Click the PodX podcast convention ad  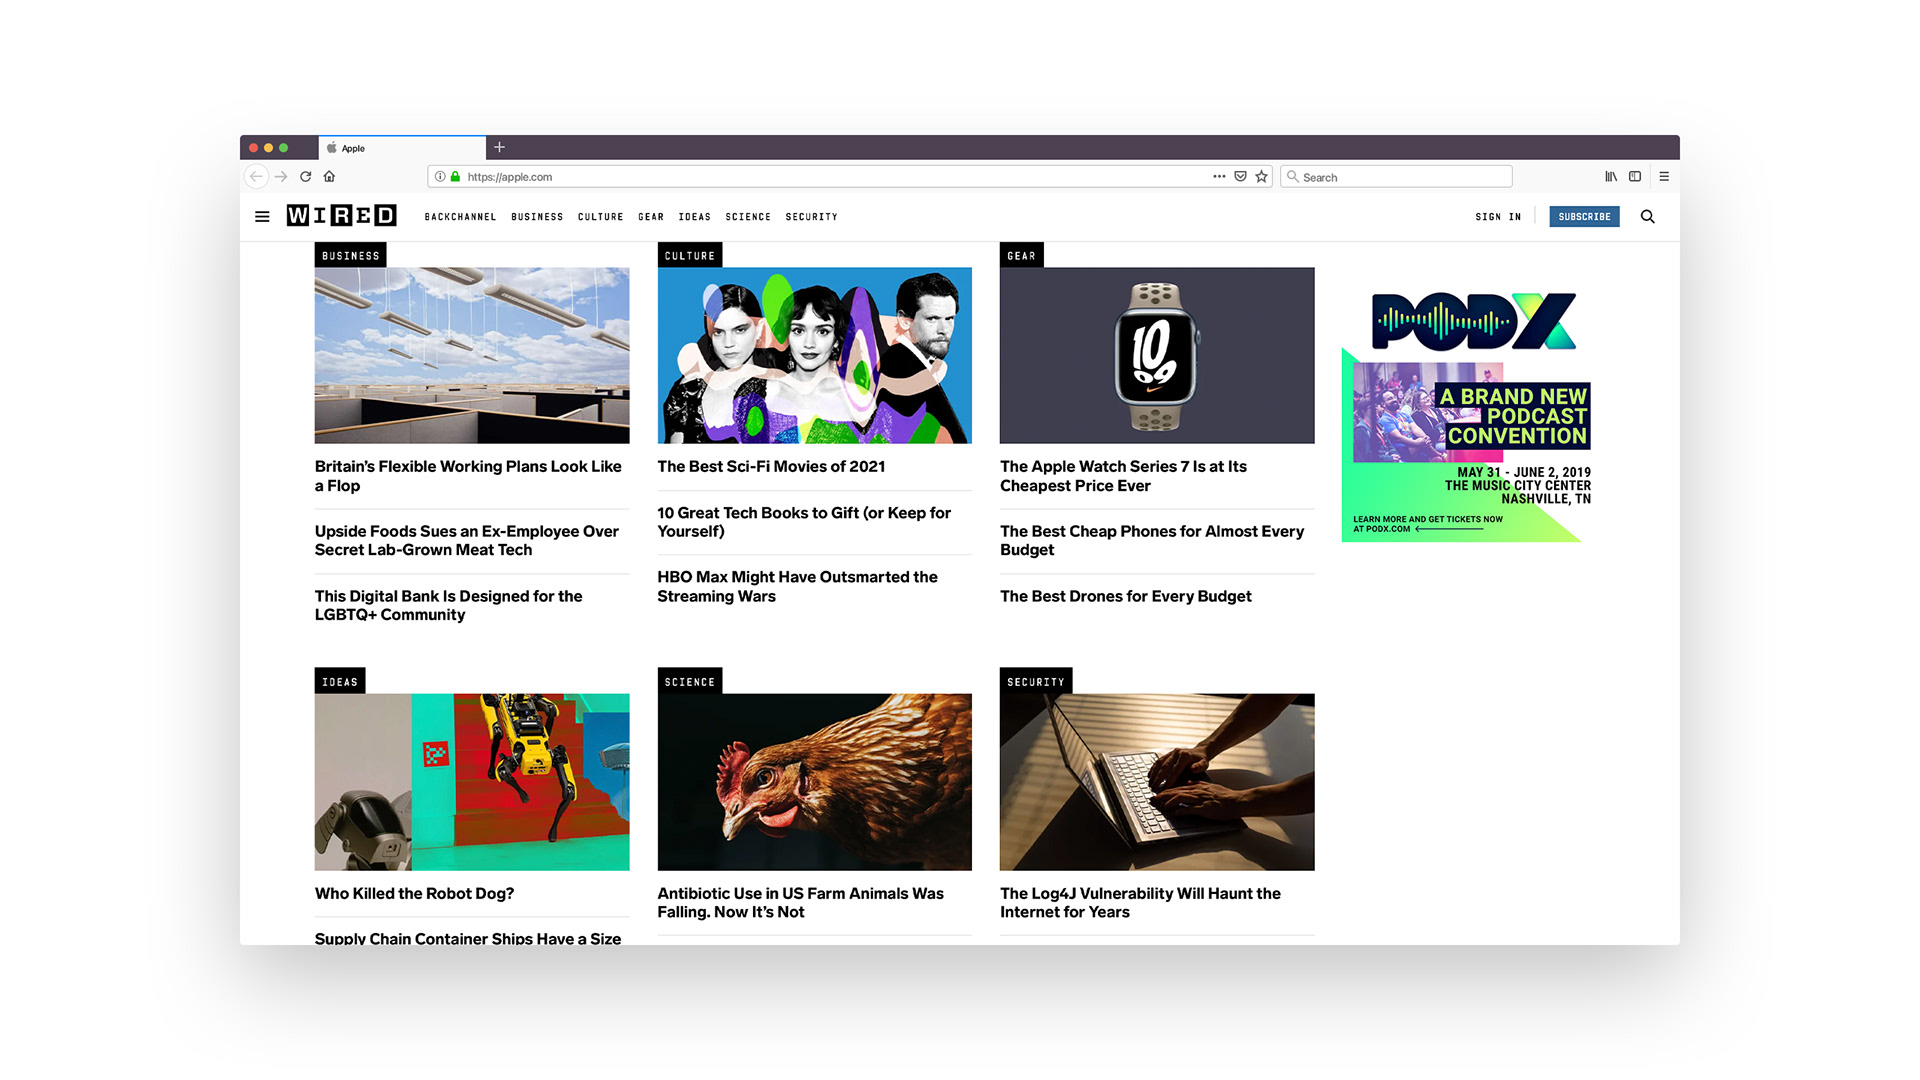coord(1466,416)
